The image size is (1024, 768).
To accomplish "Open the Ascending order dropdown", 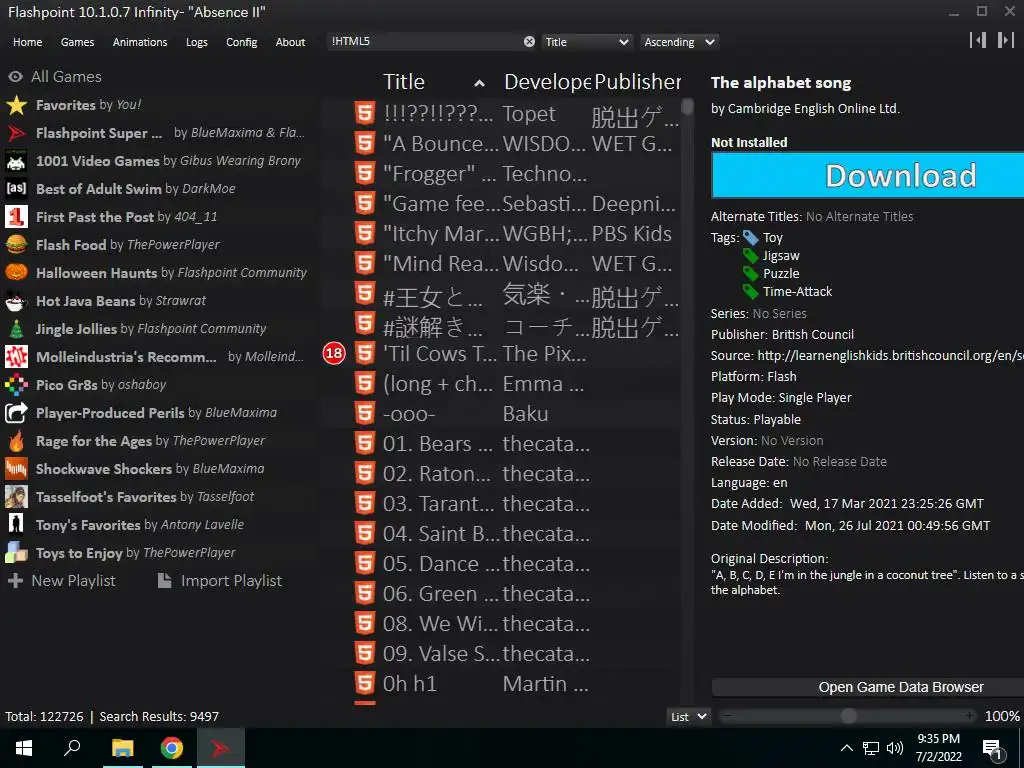I will tap(679, 42).
